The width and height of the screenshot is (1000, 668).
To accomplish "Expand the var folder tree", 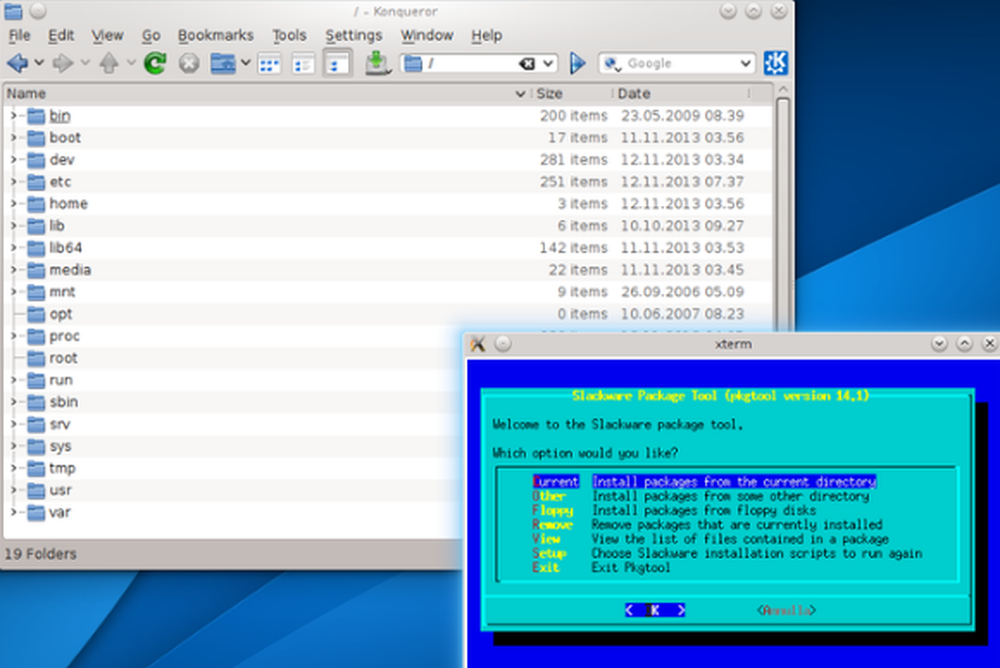I will tap(13, 512).
